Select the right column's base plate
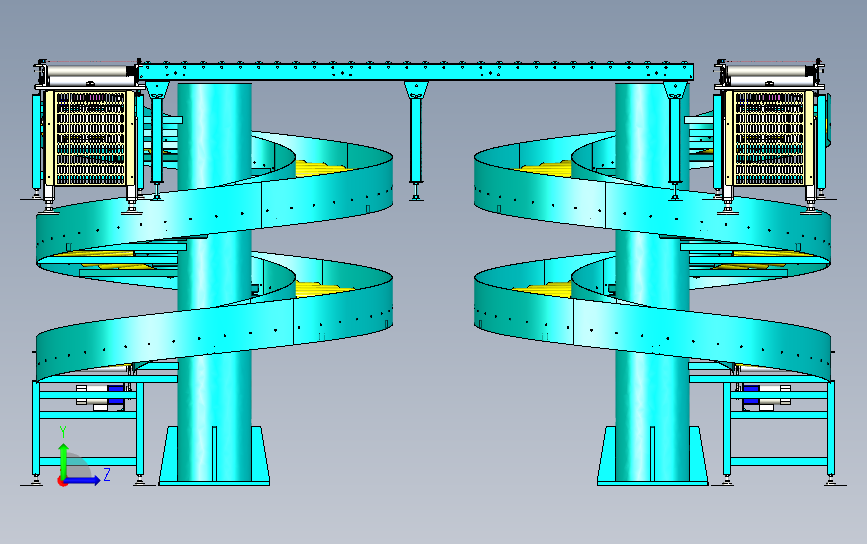This screenshot has width=867, height=544. coord(652,483)
